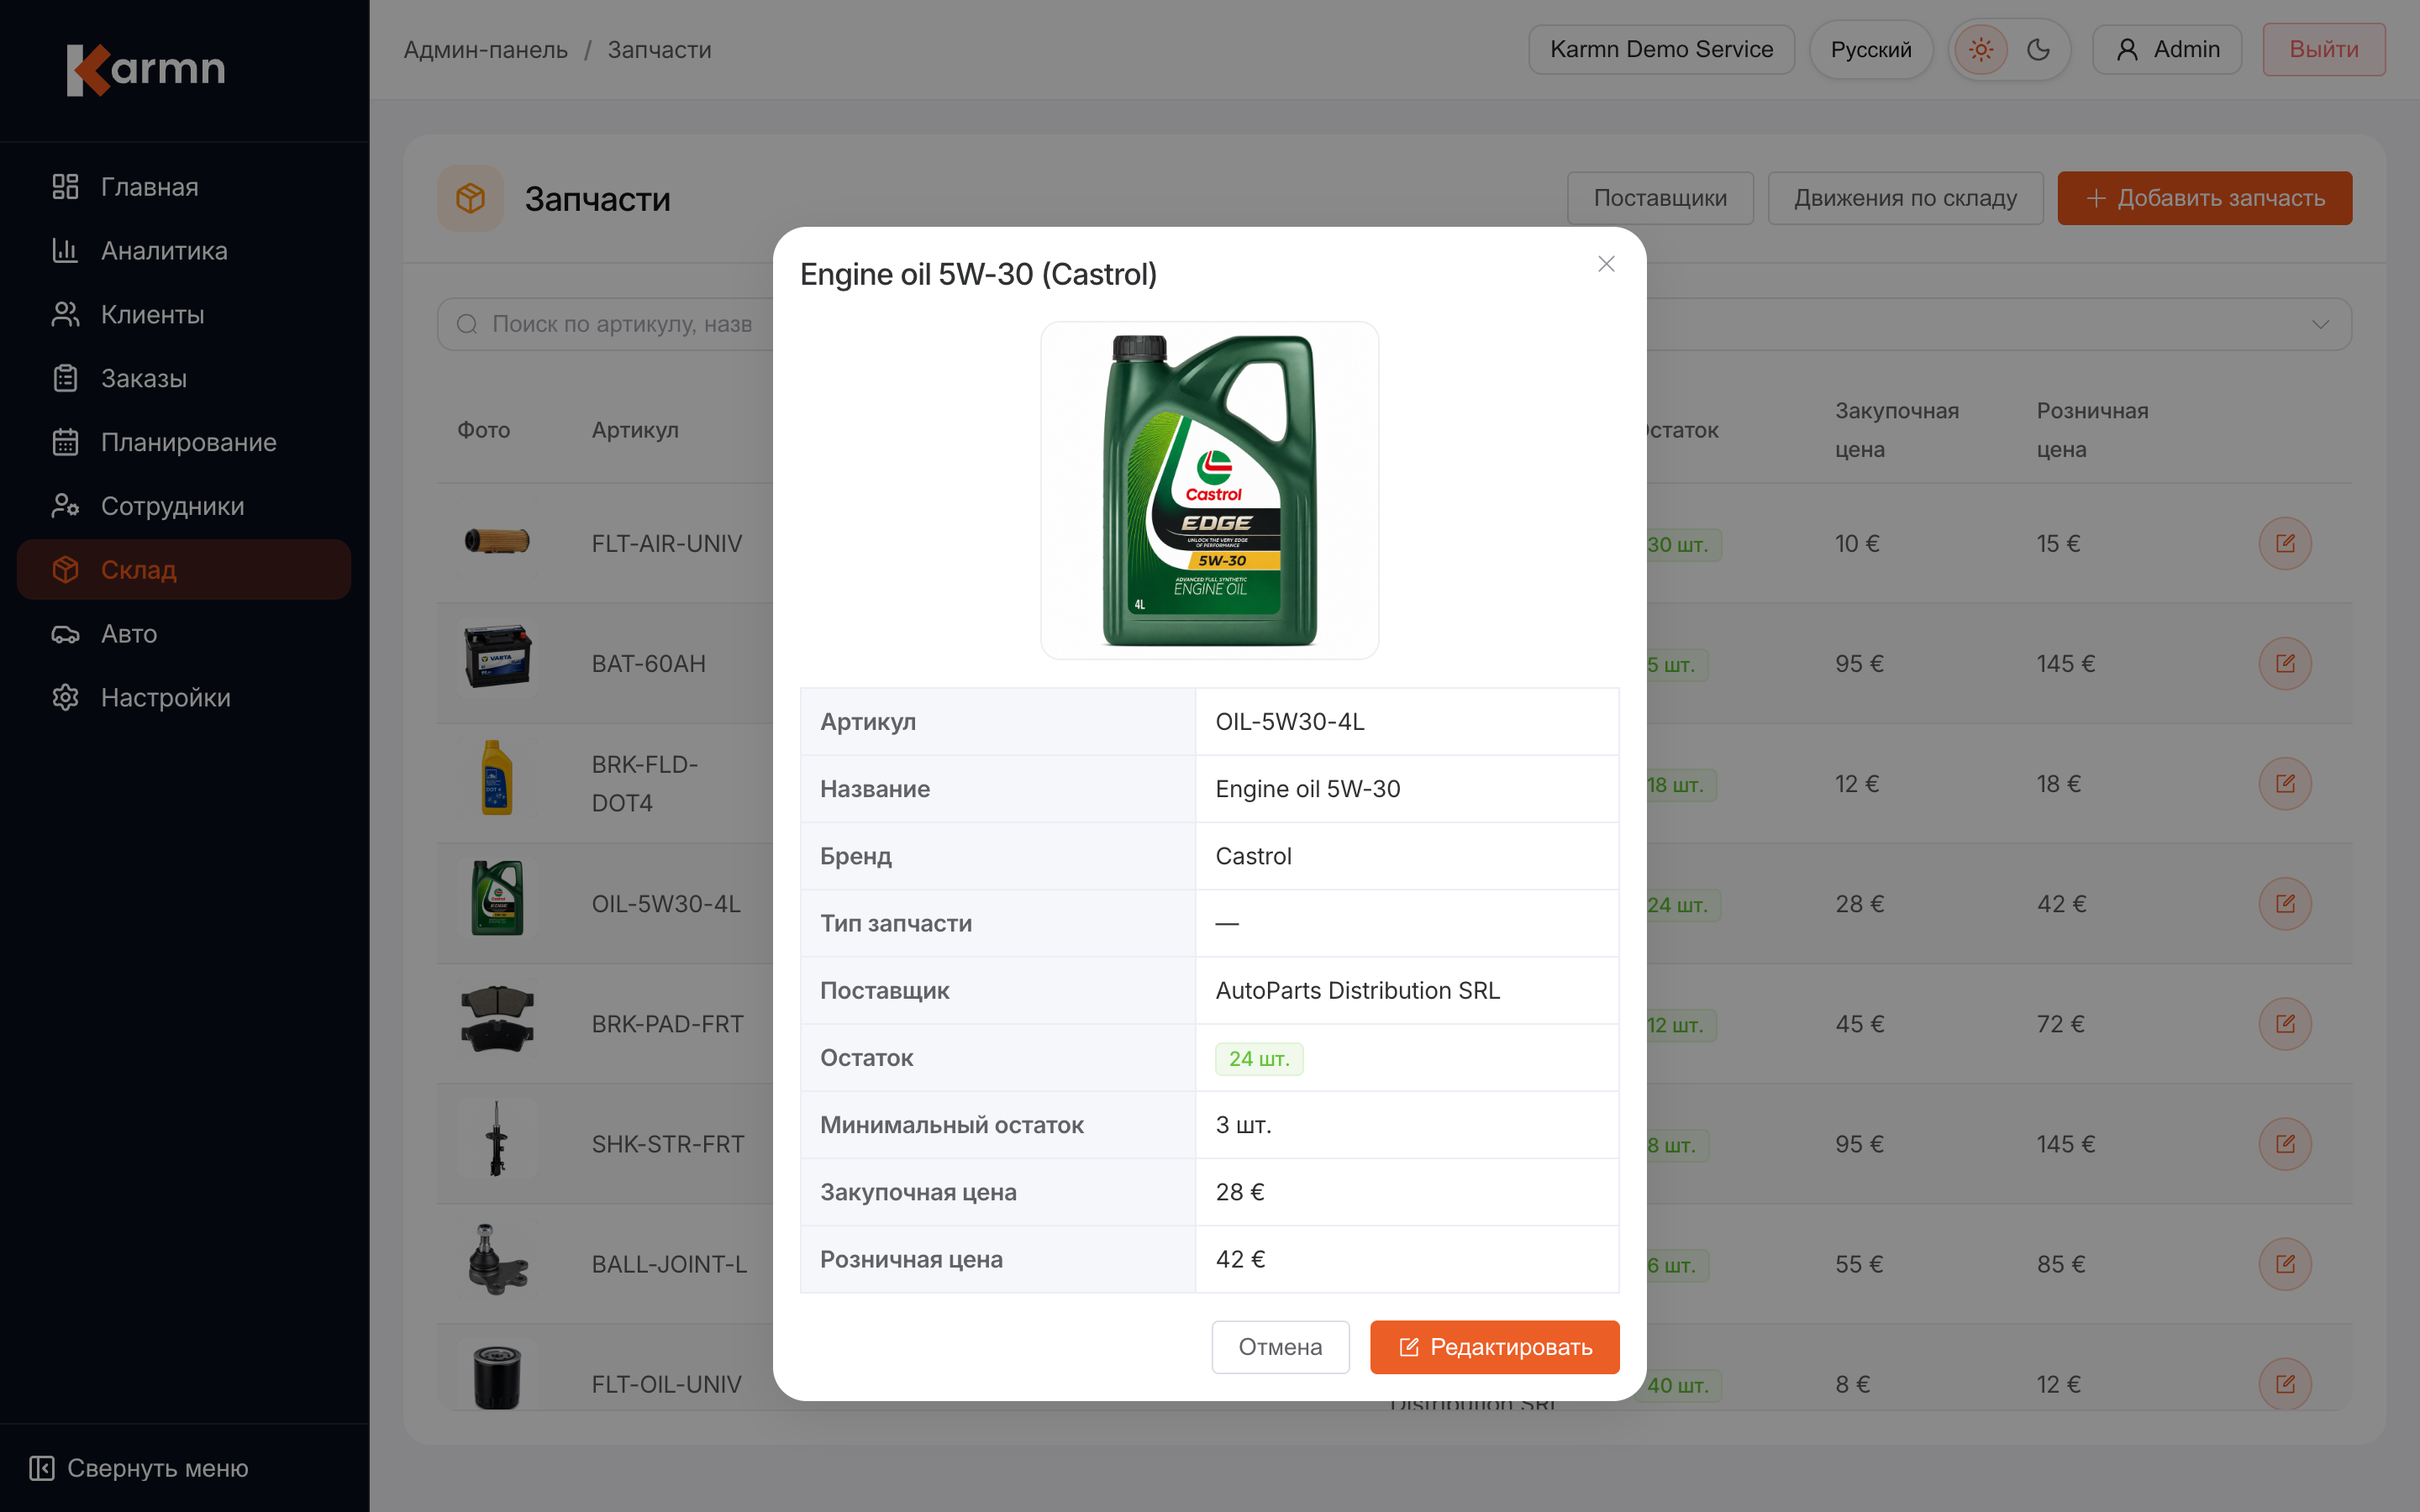Click the Админ-панель breadcrumb link

pos(486,50)
